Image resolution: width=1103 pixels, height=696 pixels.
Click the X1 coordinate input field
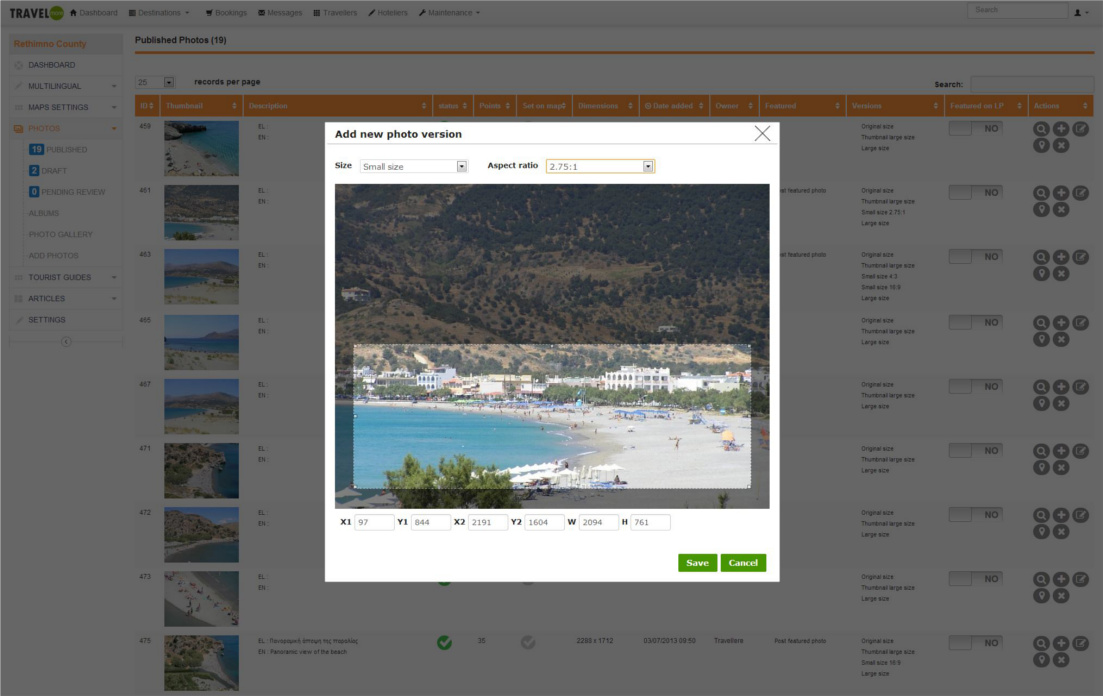(374, 522)
